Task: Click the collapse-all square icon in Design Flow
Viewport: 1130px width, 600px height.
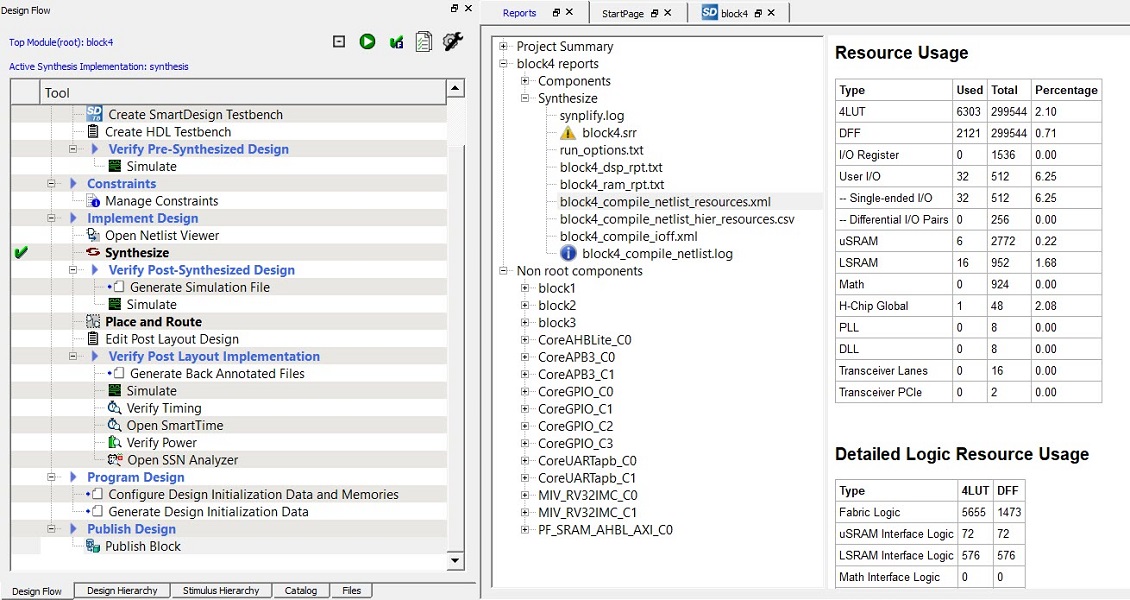Action: (339, 42)
